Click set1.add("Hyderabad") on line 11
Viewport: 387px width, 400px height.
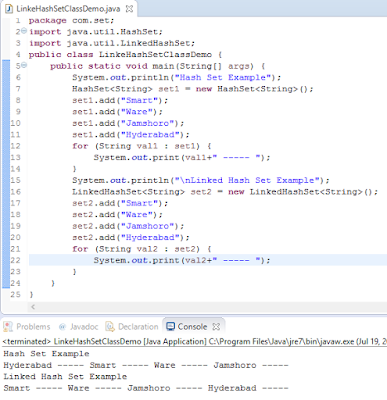(131, 135)
